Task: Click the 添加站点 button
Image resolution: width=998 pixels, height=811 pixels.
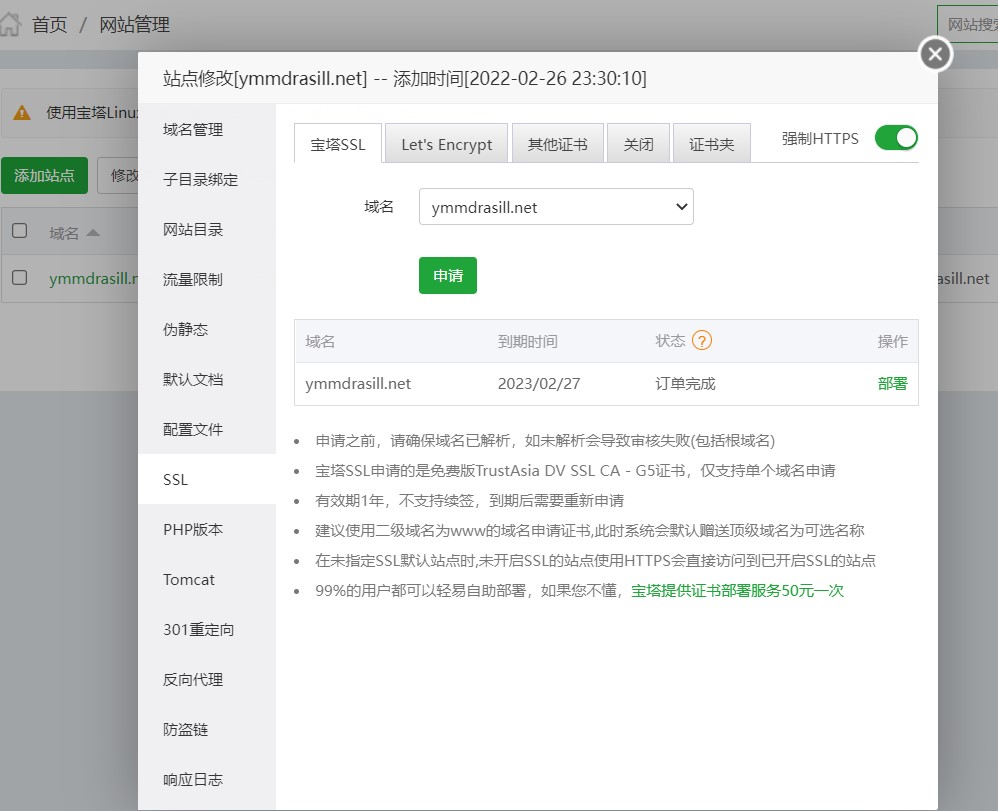Action: (x=44, y=175)
